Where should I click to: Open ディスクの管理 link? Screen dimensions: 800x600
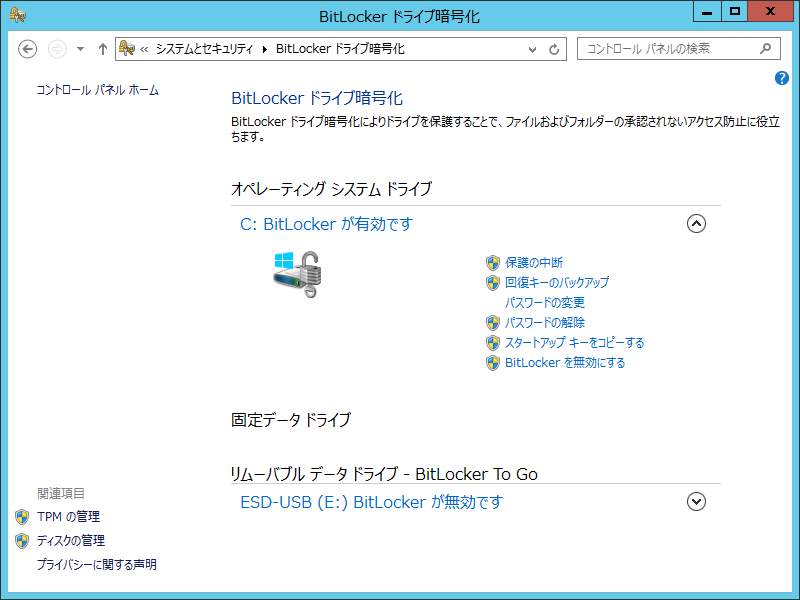[x=71, y=541]
